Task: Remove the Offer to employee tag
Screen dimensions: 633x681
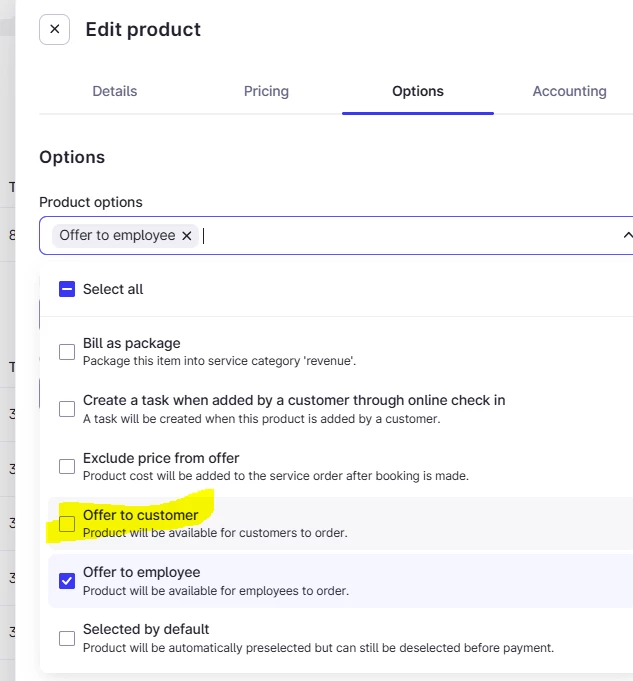Action: [x=187, y=236]
